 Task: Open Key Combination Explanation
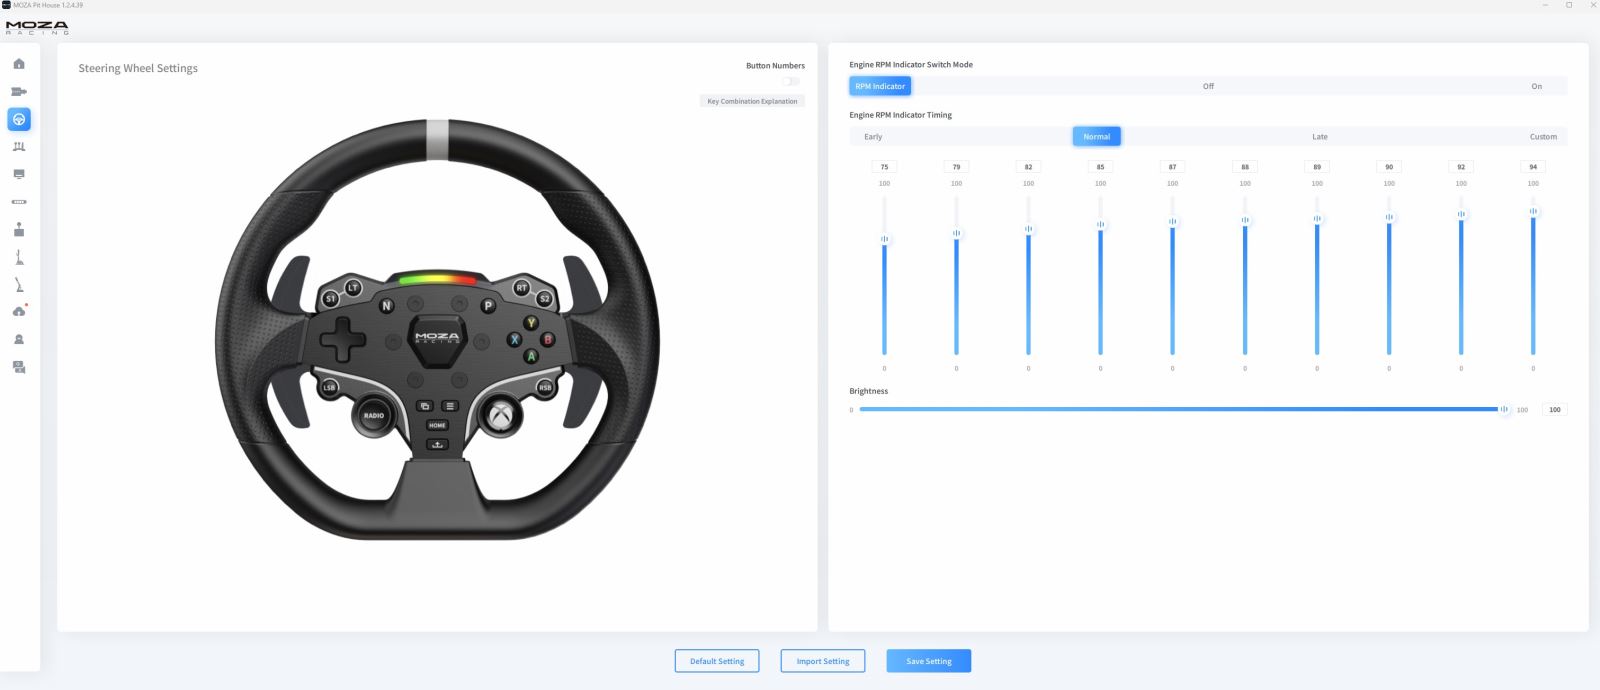(x=752, y=101)
